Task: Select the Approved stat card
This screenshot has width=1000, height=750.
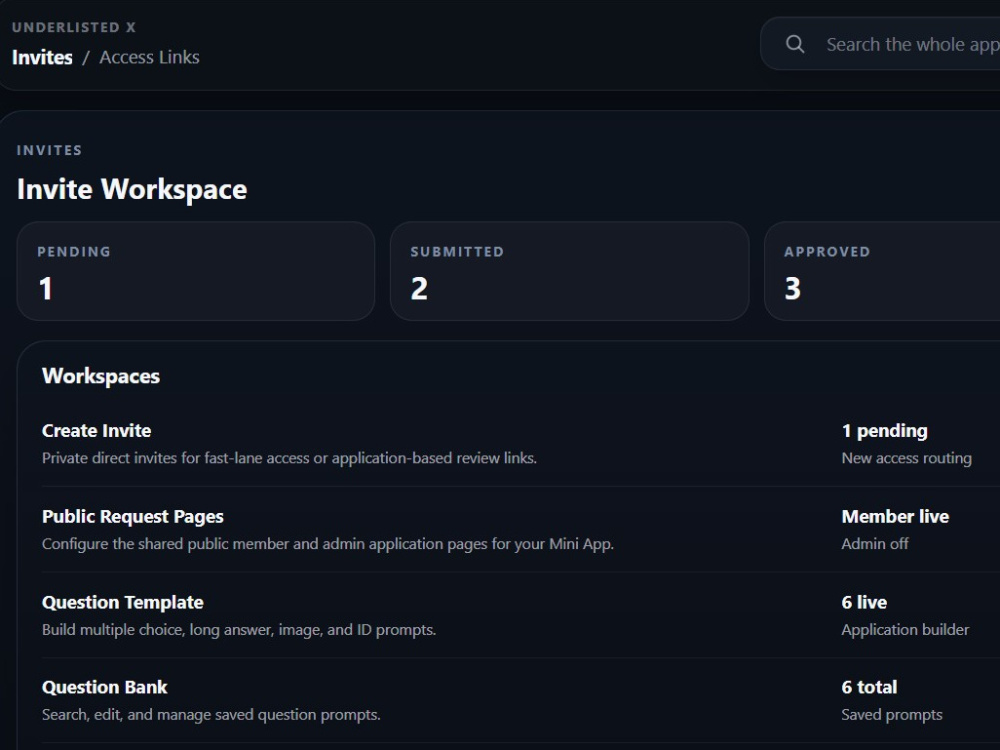Action: click(882, 271)
